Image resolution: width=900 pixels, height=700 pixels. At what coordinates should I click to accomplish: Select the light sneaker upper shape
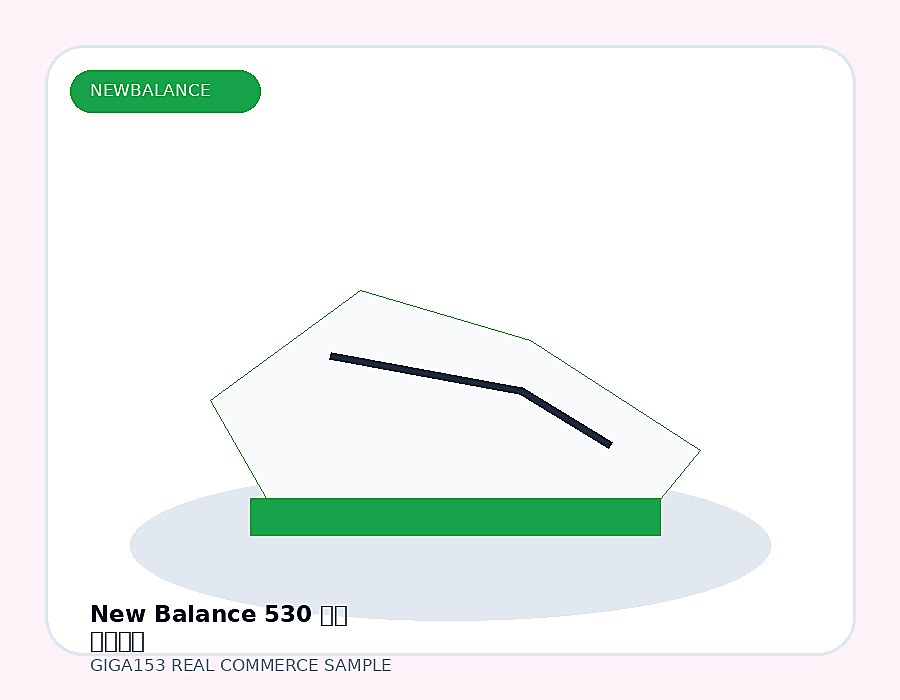click(x=455, y=394)
